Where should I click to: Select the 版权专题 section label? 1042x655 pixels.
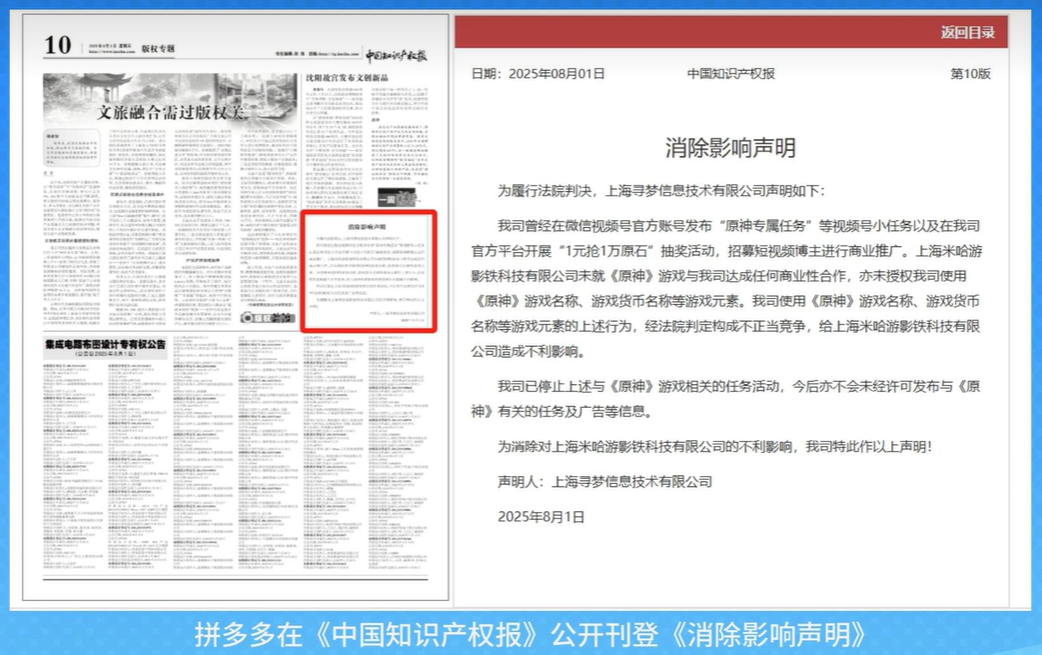(157, 48)
